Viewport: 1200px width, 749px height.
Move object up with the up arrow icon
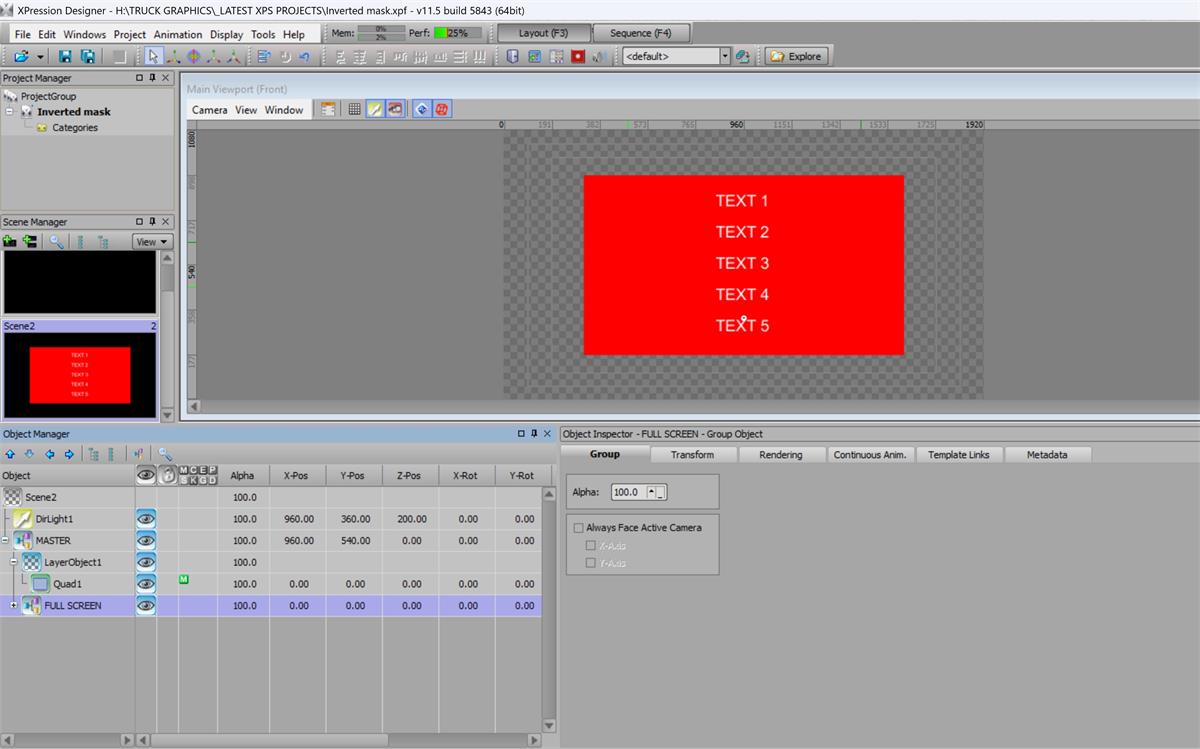[x=10, y=454]
